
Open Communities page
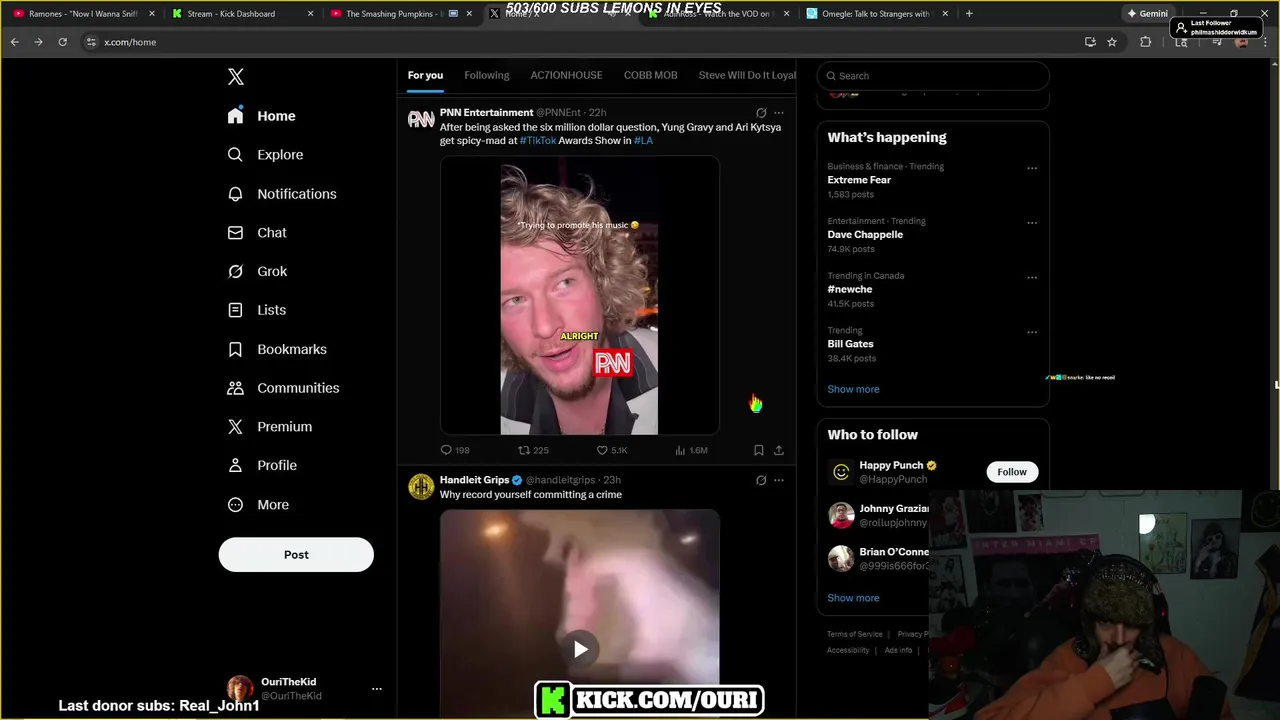coord(283,388)
